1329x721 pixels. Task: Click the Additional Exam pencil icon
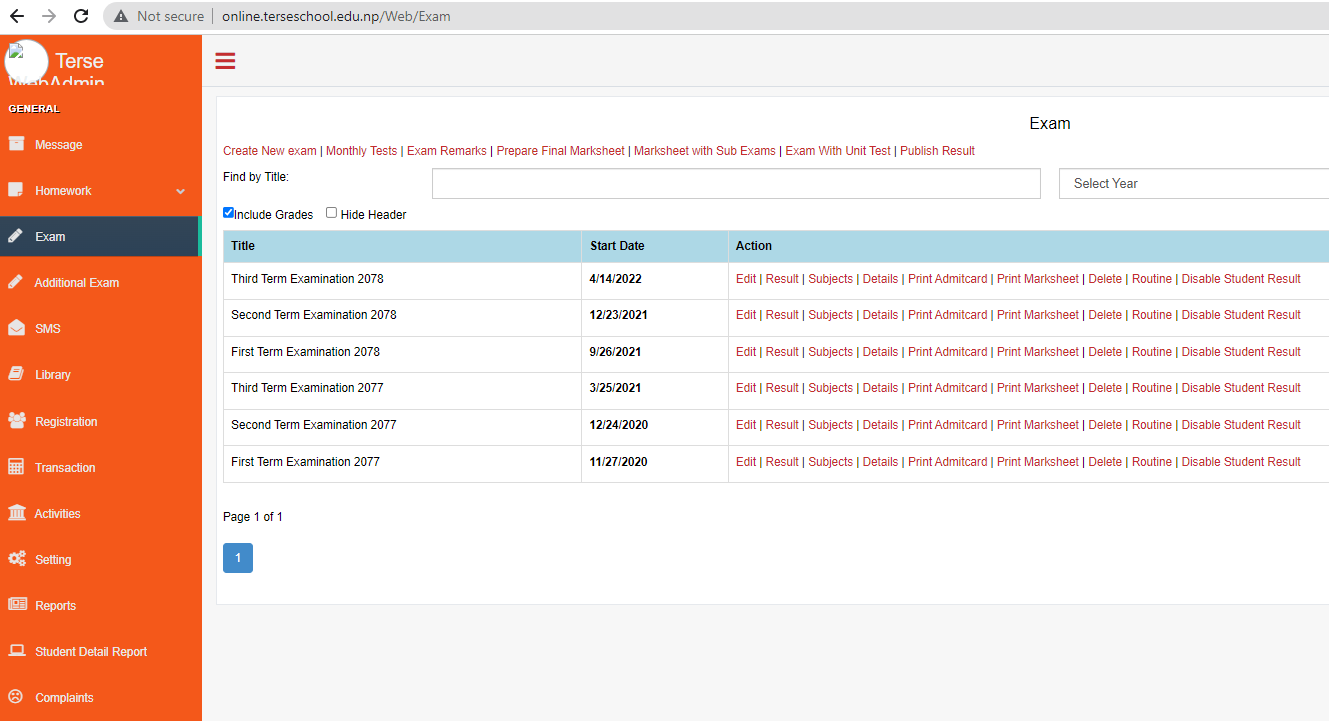(x=16, y=282)
